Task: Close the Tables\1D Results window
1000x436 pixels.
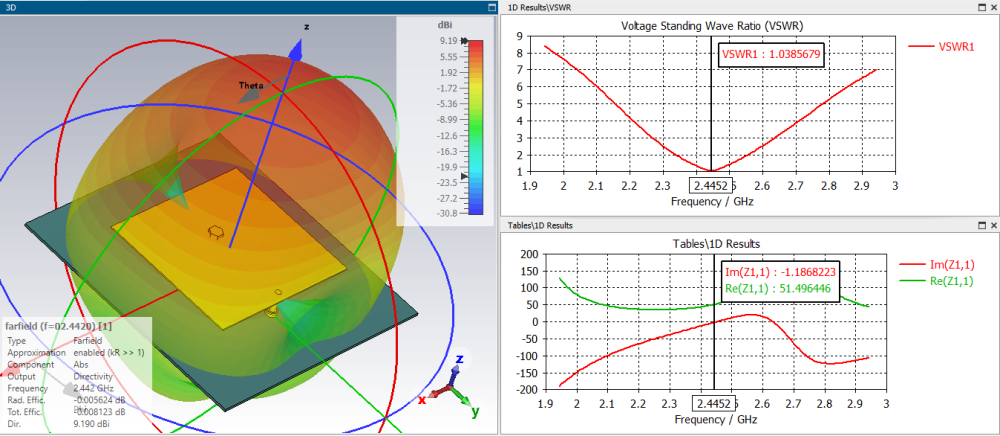Action: (994, 226)
